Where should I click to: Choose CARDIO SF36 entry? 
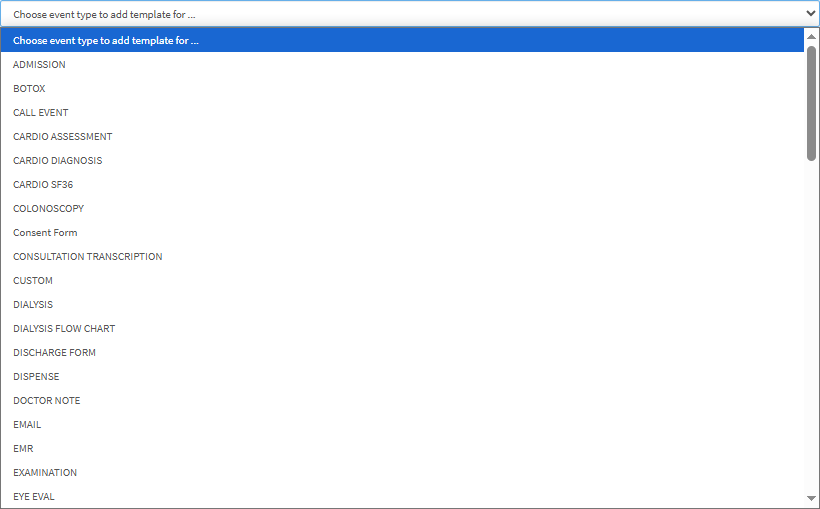402,185
